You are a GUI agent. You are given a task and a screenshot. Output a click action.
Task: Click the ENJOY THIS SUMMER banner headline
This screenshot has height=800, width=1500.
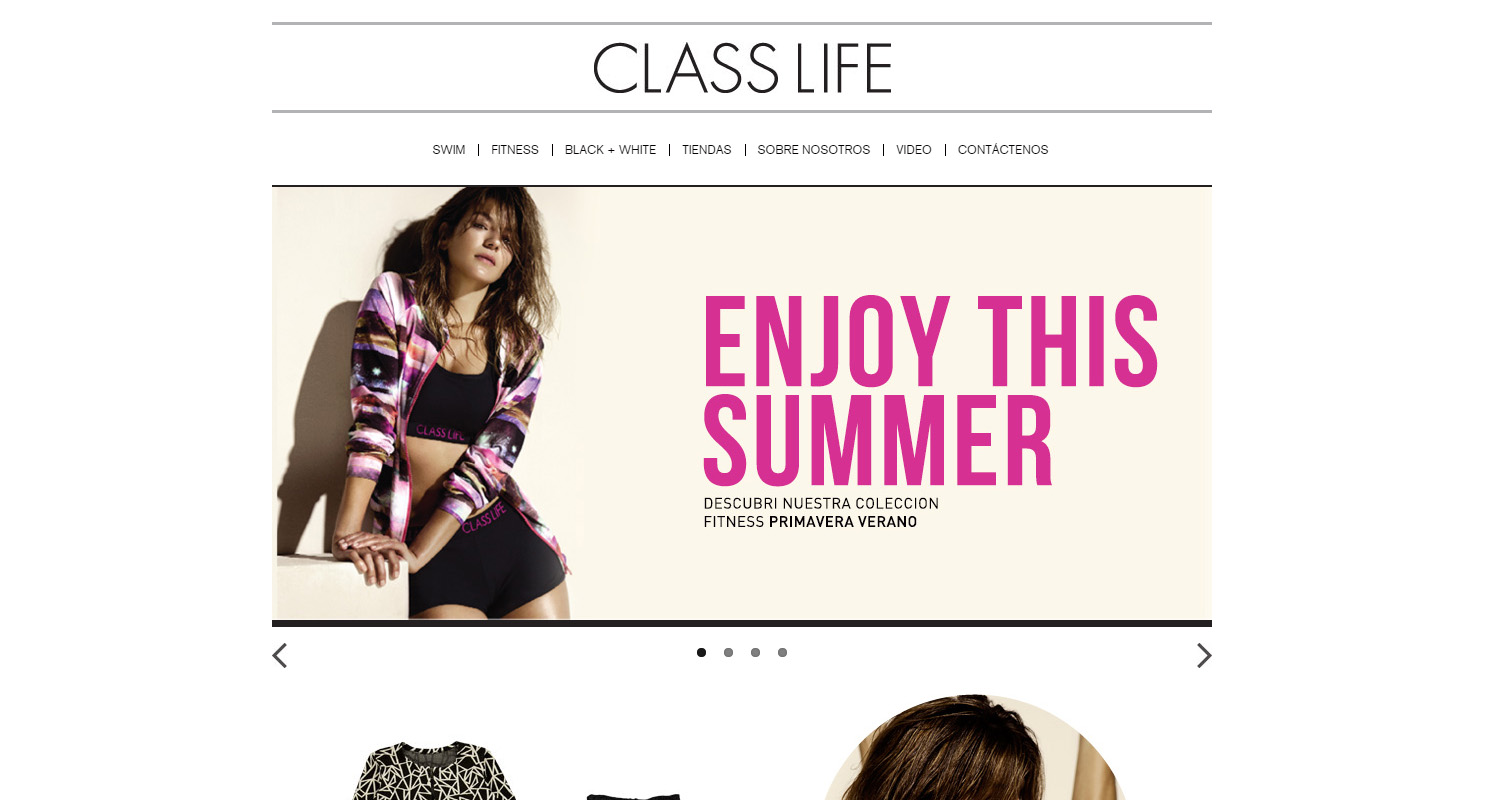[930, 390]
